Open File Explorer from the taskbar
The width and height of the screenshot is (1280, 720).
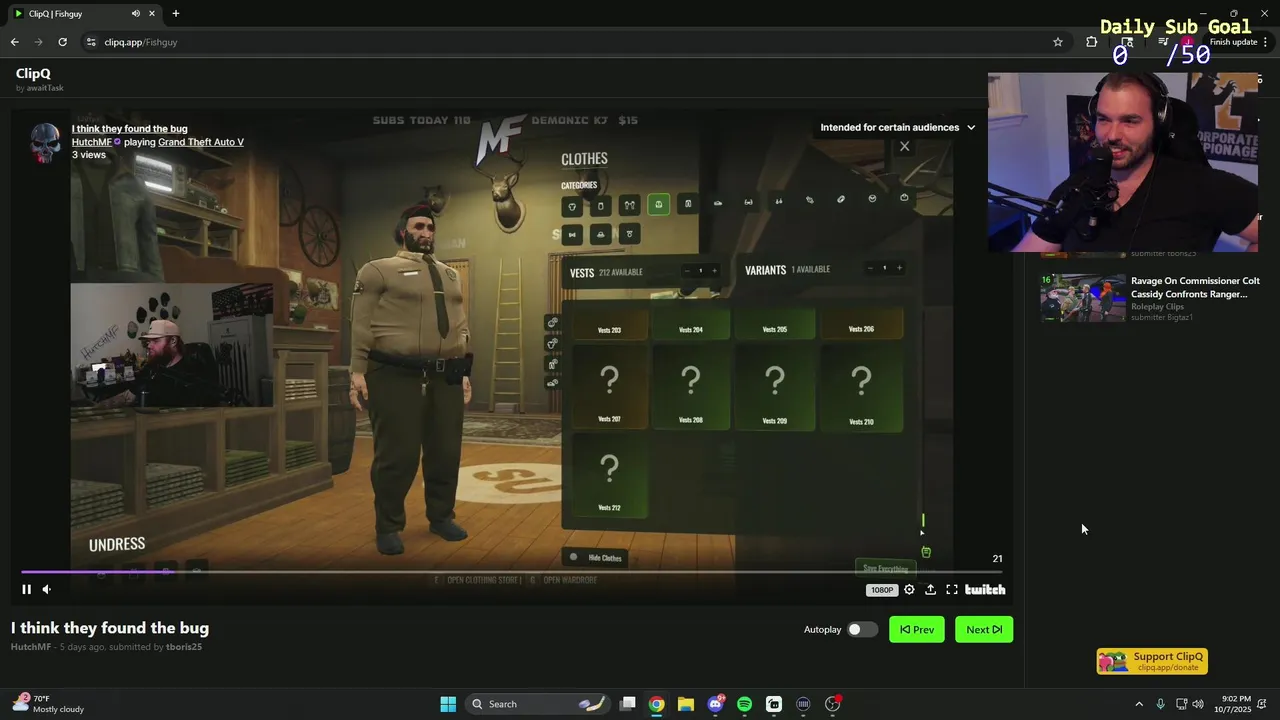point(686,704)
